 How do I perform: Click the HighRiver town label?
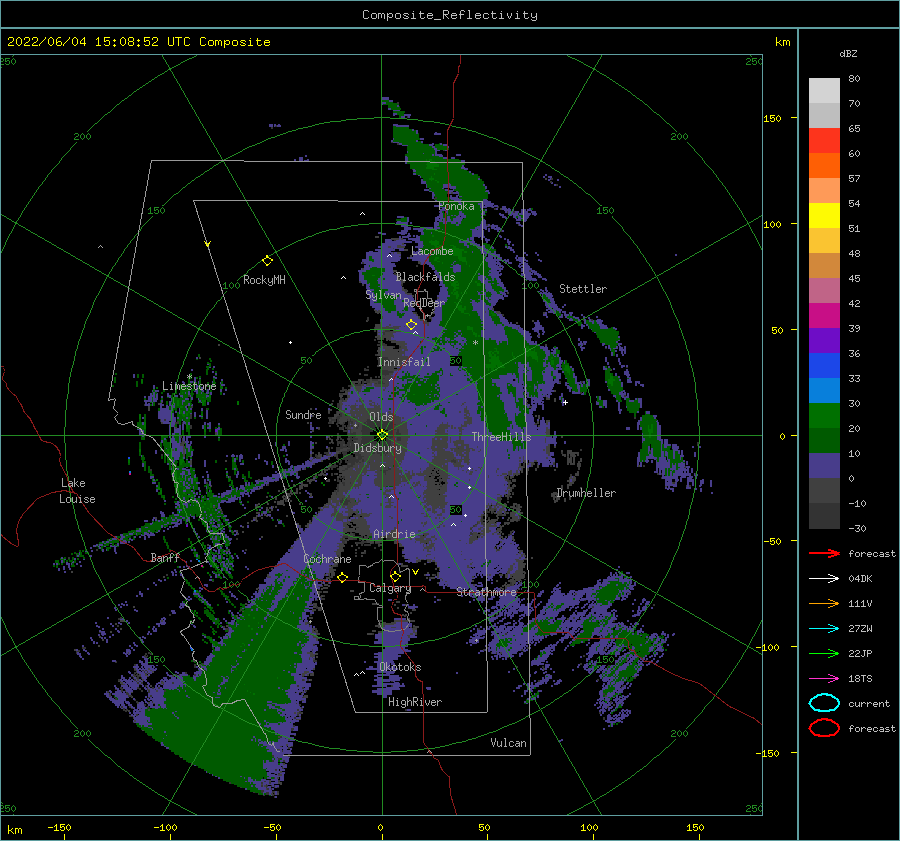coord(415,702)
